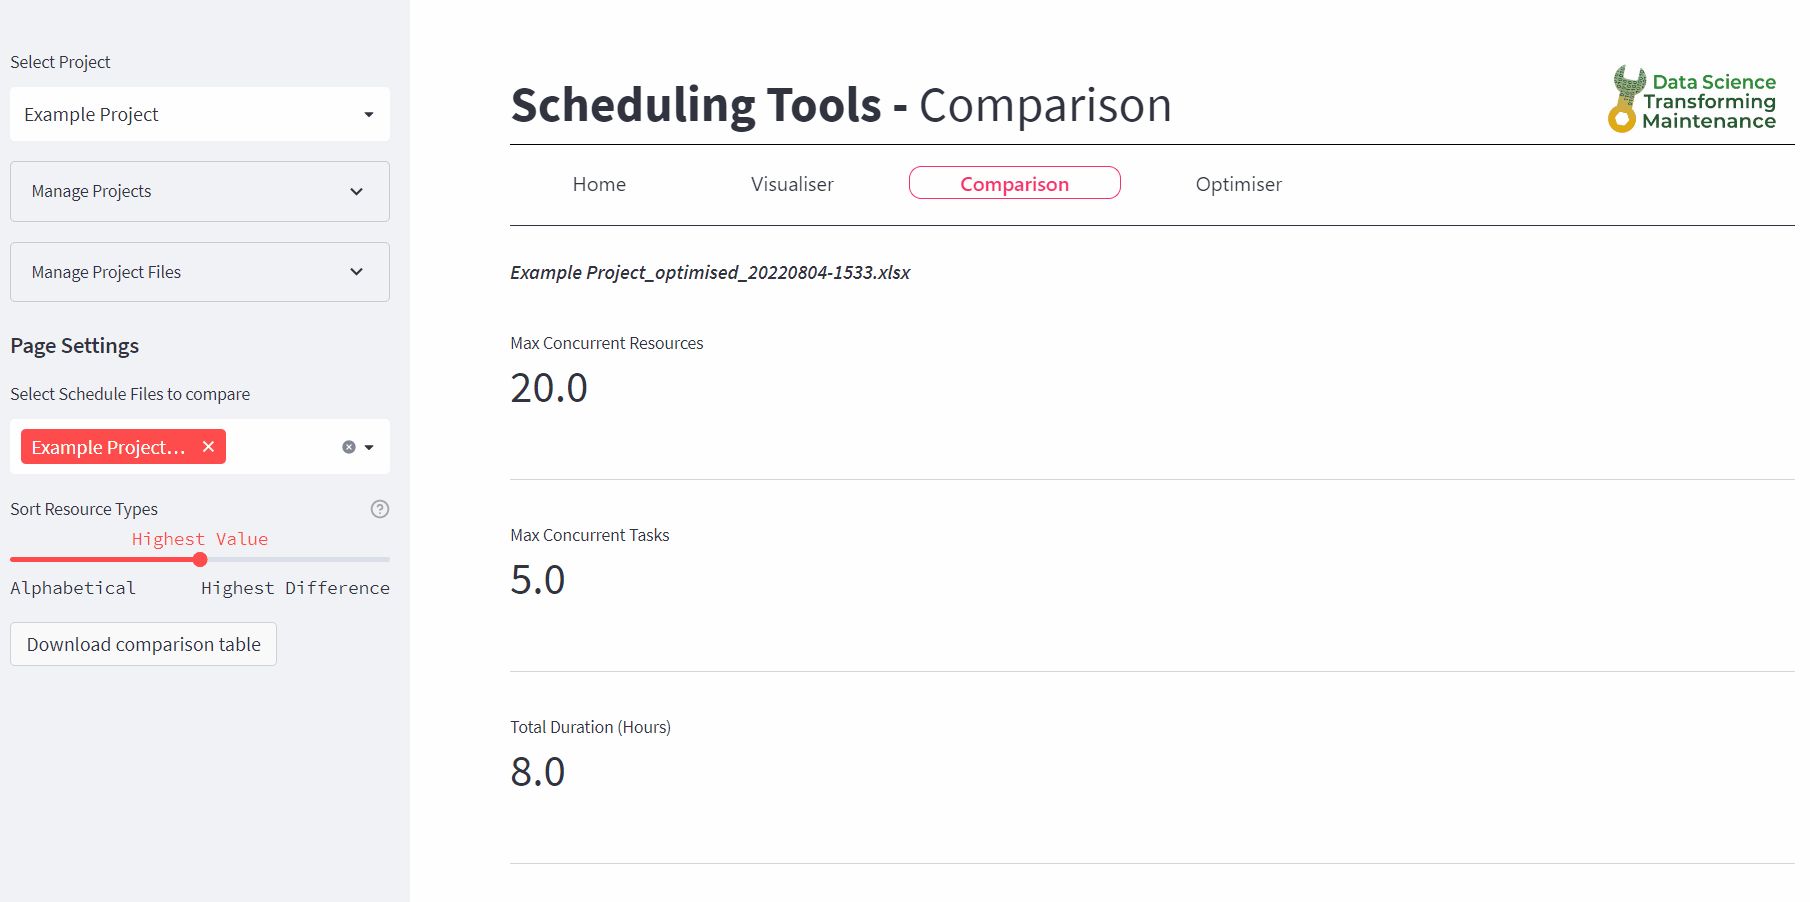The width and height of the screenshot is (1810, 902).
Task: Remove the Example Project file tag
Action: [x=208, y=447]
